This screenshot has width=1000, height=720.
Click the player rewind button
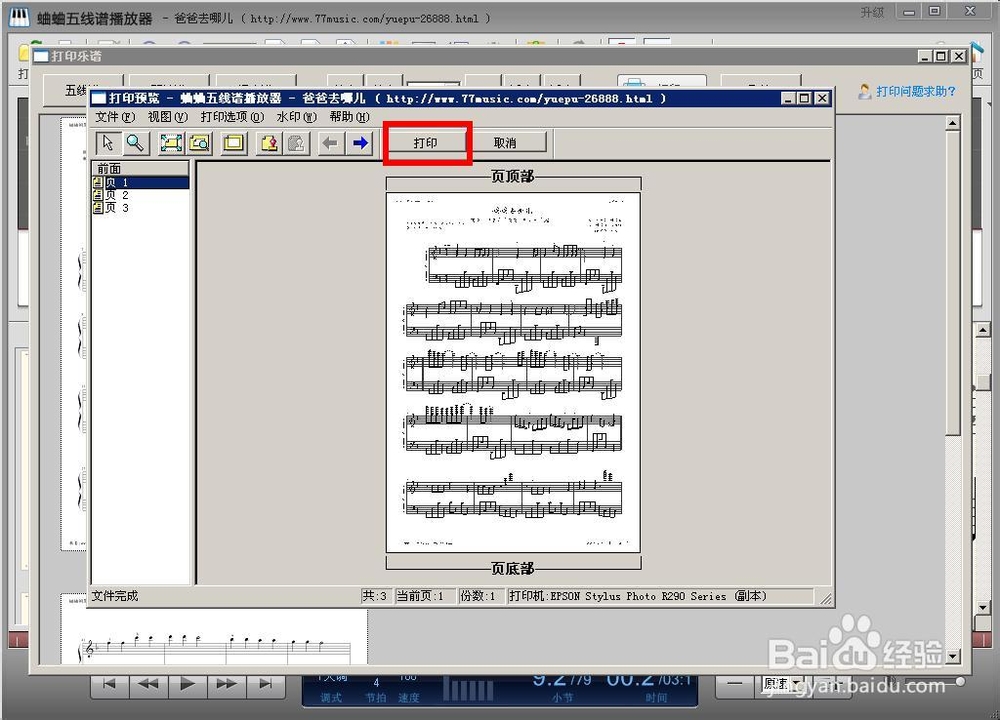(x=148, y=684)
